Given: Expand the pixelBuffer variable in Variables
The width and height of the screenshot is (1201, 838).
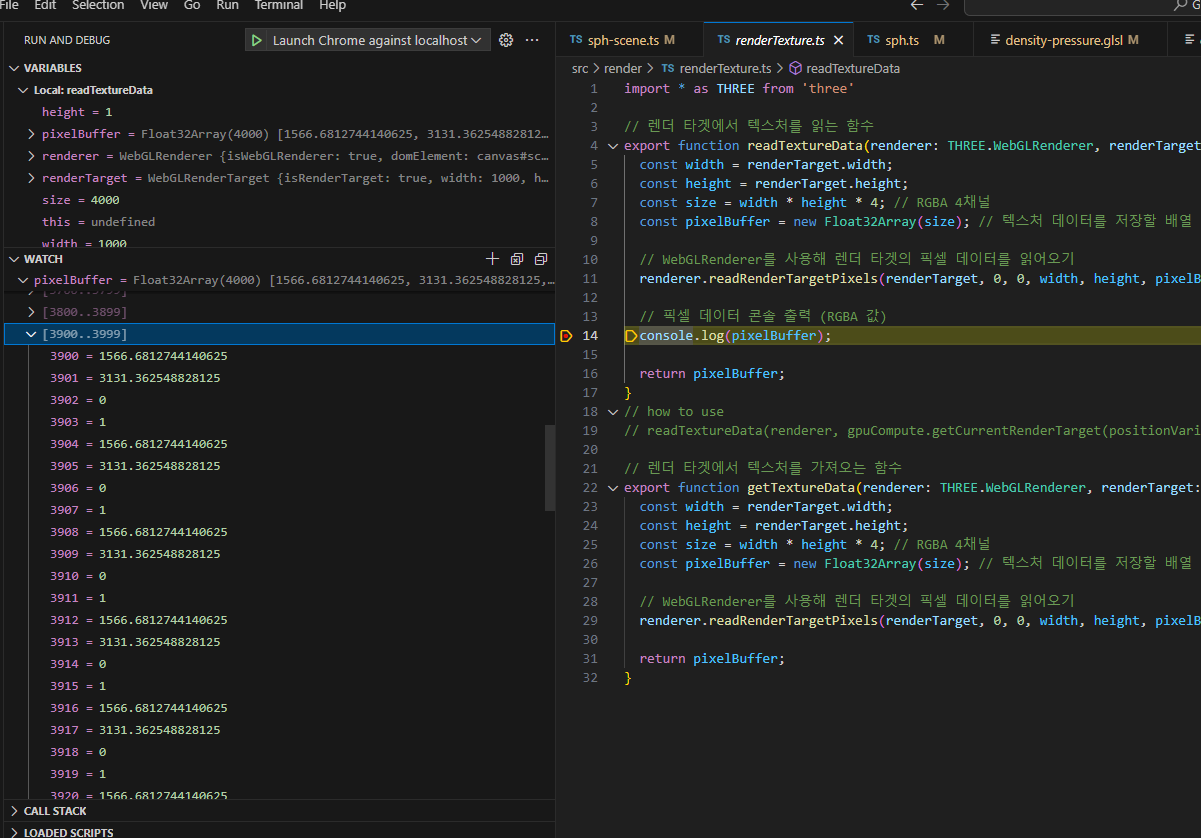Looking at the screenshot, I should coord(32,134).
